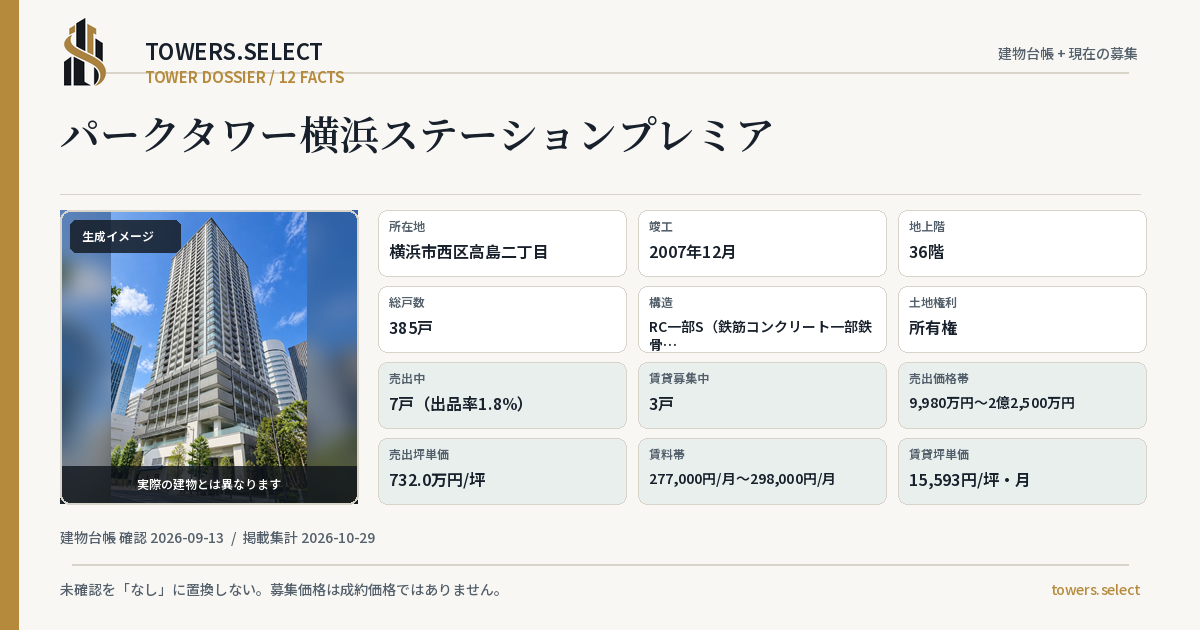Expand the truncated 構造 card text

pyautogui.click(x=762, y=319)
